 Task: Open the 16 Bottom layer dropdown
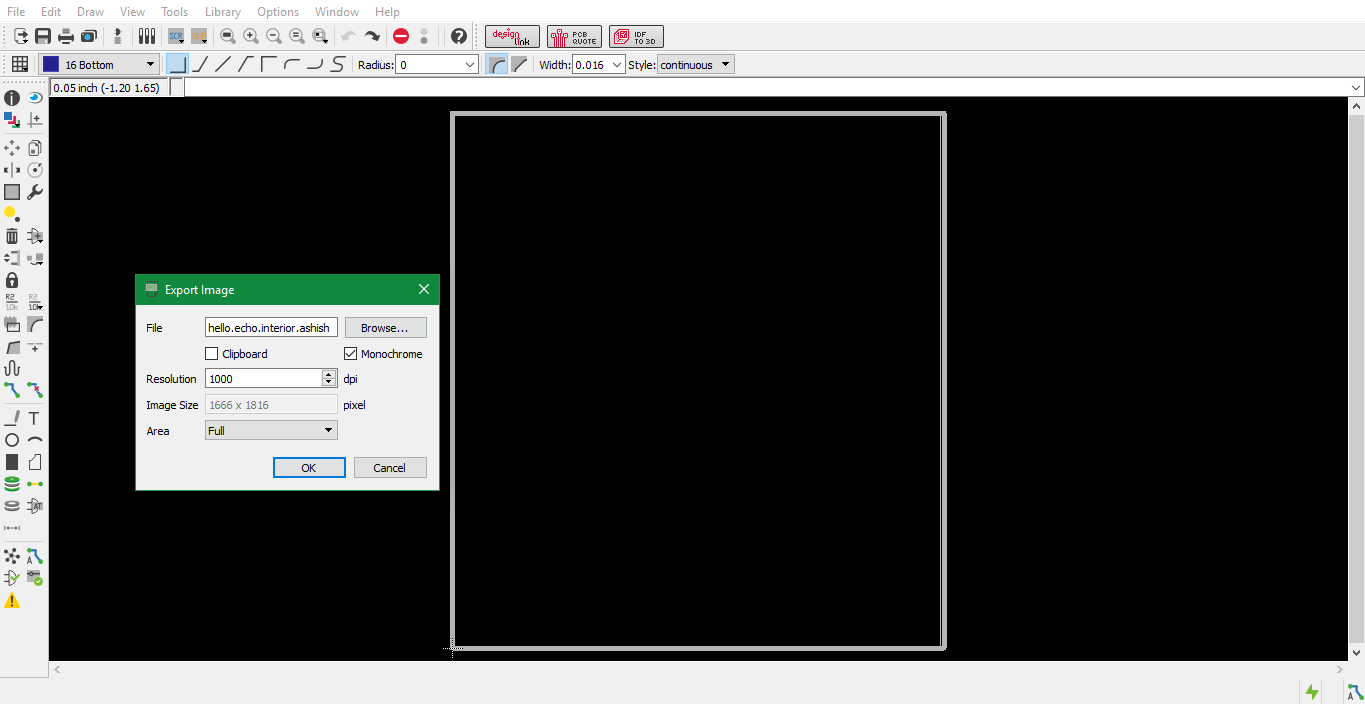click(x=98, y=64)
